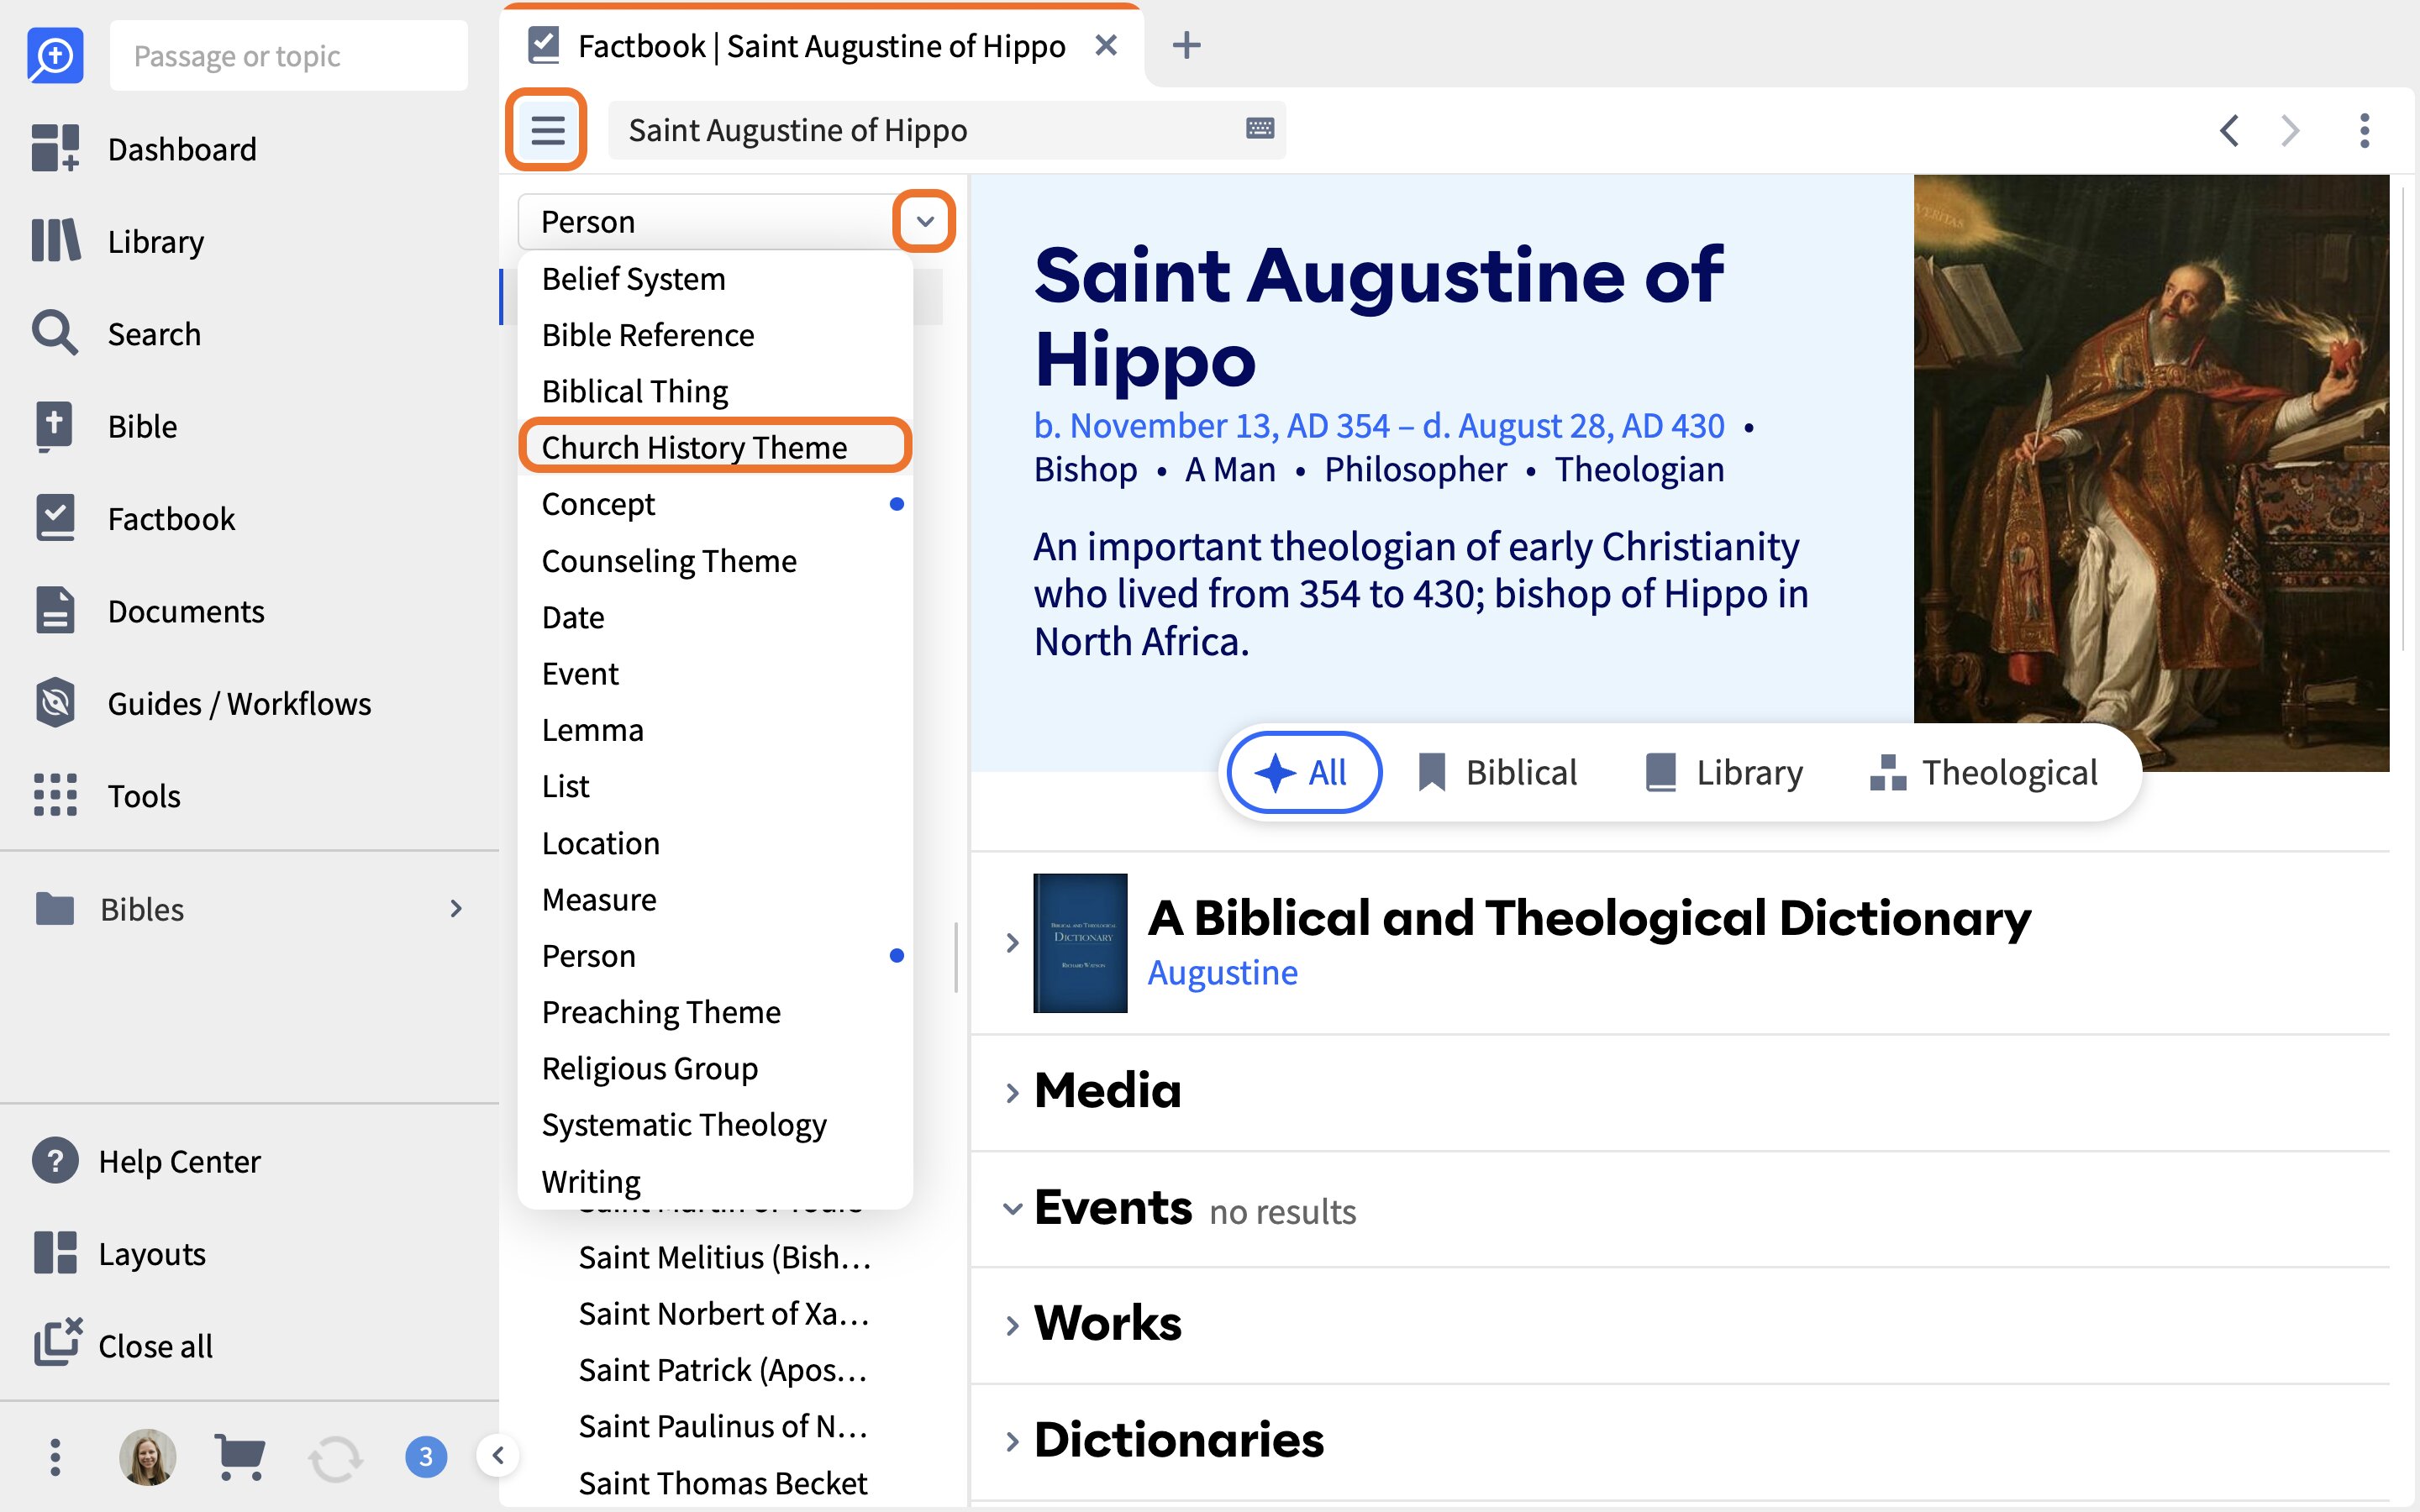This screenshot has width=2420, height=1512.
Task: Click the Passage or topic search box
Action: (289, 56)
